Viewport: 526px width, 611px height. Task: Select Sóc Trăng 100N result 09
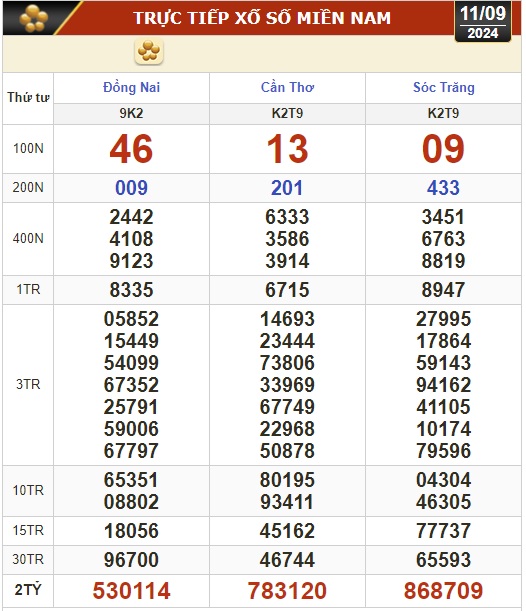point(443,149)
